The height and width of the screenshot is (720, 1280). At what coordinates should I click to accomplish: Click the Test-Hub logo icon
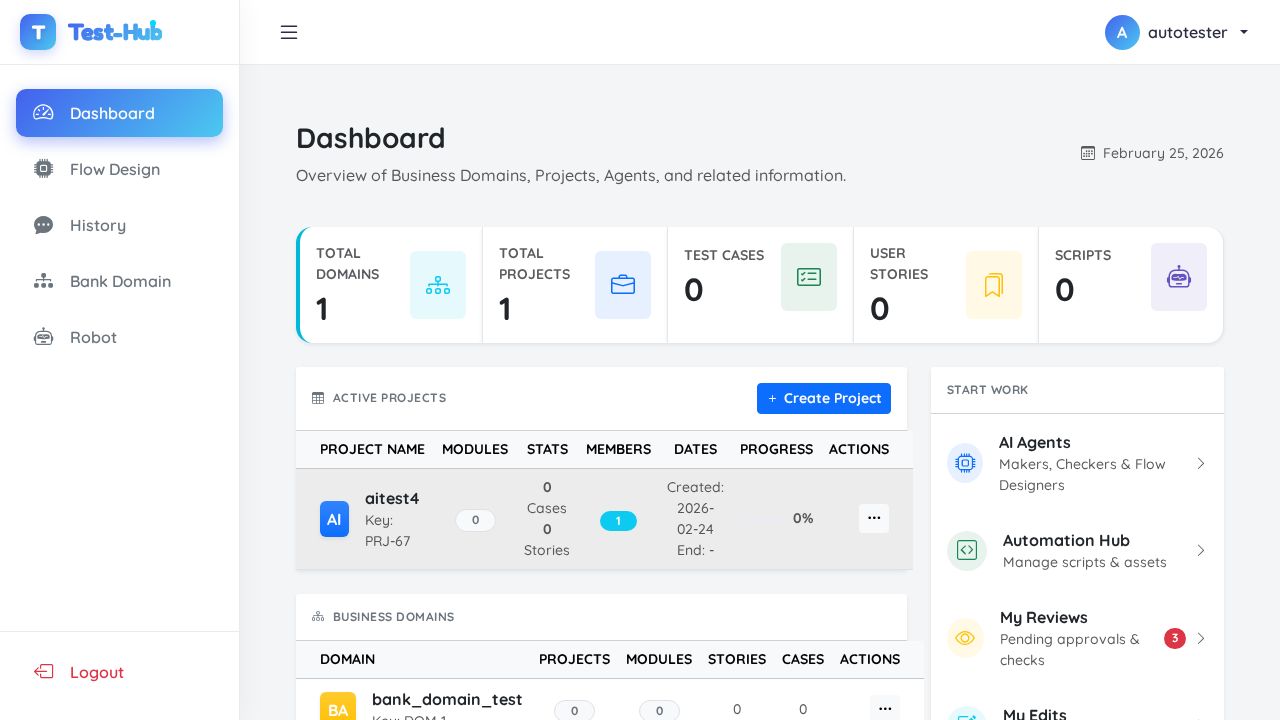[x=38, y=32]
